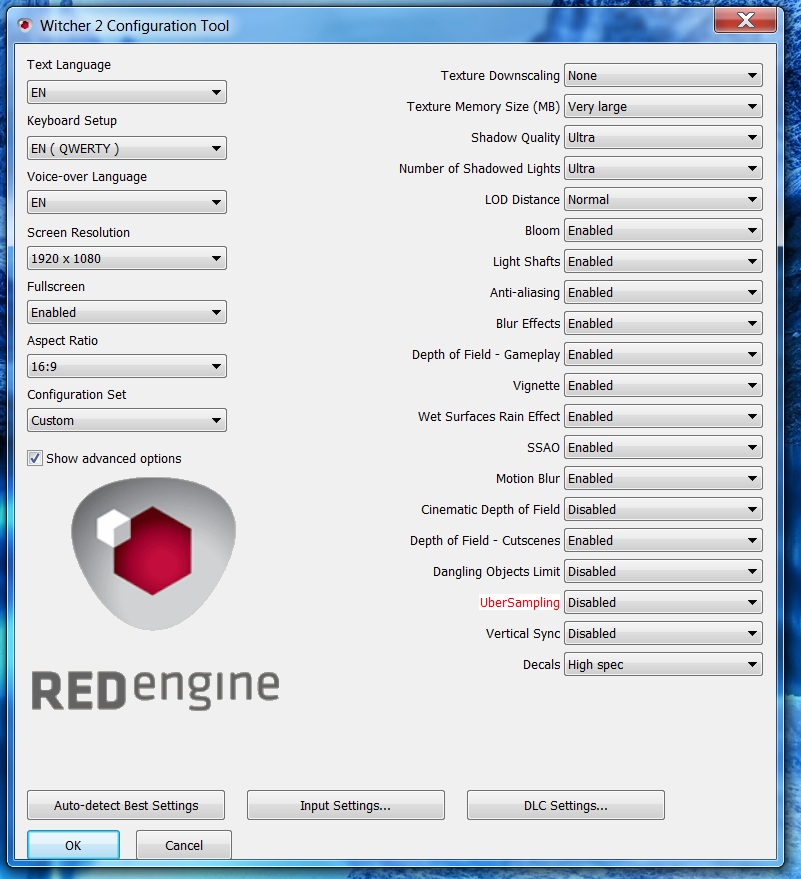Click the Dangling Objects Limit label
This screenshot has width=801, height=879.
pyautogui.click(x=496, y=572)
